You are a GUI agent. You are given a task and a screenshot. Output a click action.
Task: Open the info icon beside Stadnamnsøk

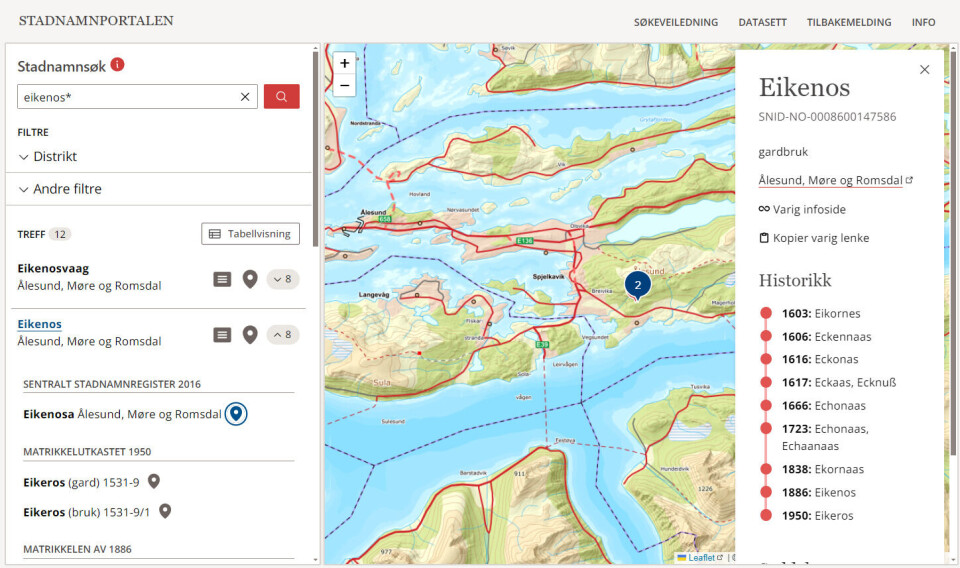(118, 65)
